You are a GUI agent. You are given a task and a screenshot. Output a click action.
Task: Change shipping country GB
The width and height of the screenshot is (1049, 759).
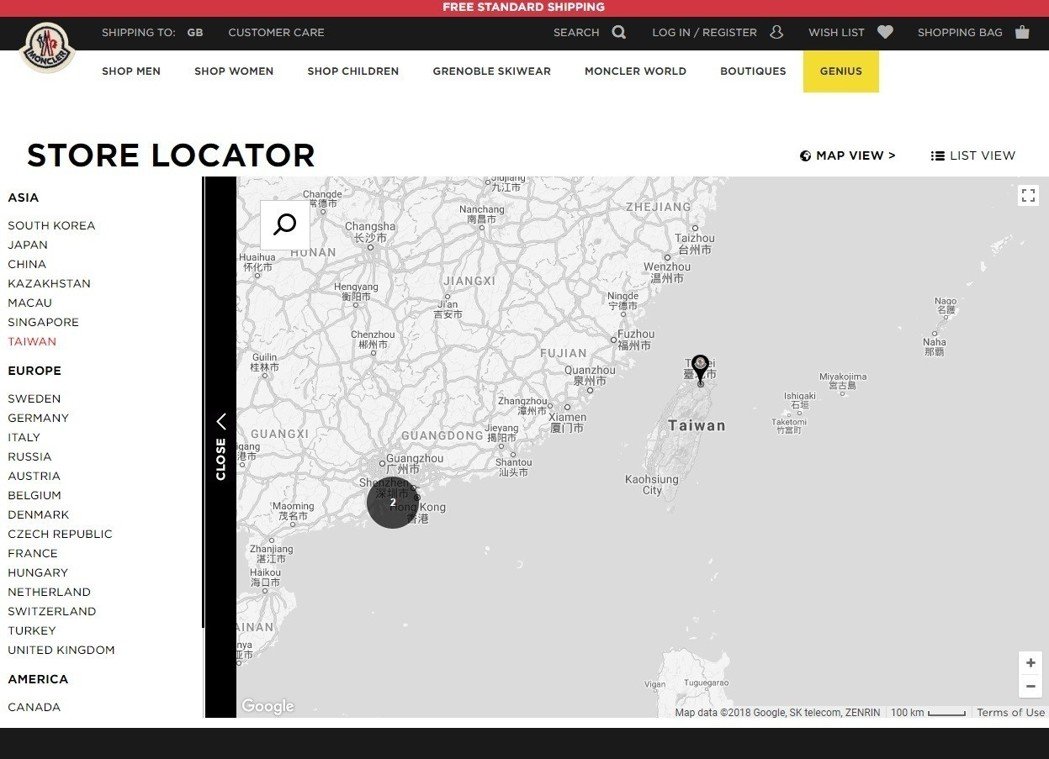coord(195,32)
